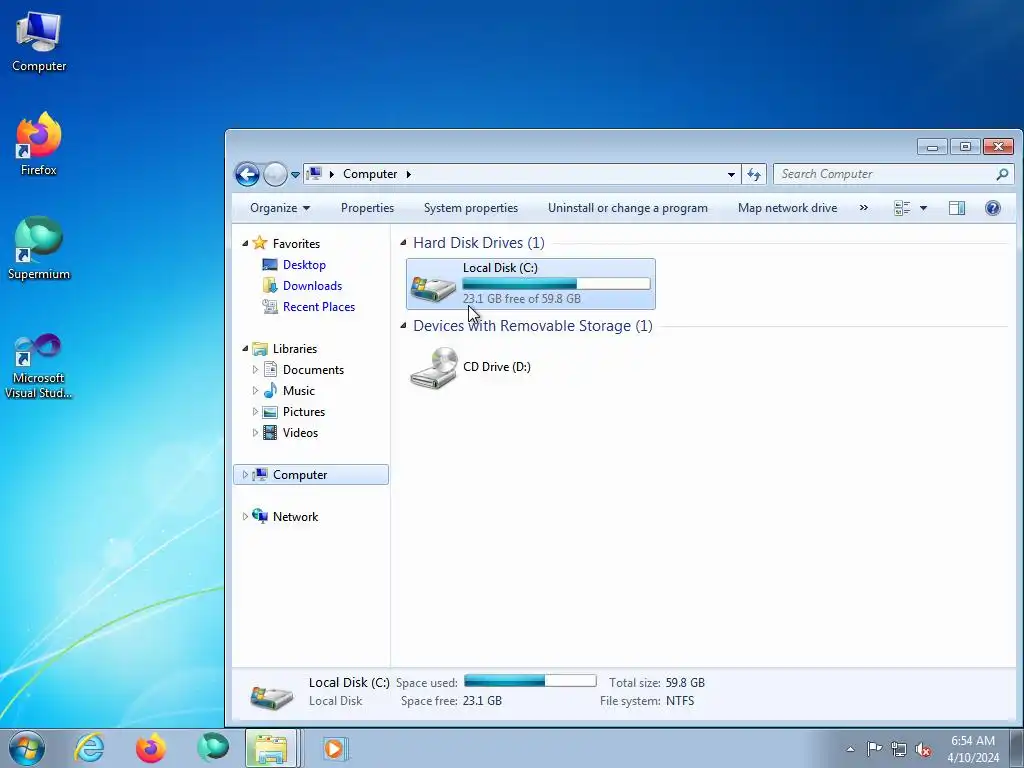Click Computer breadcrumb in address bar
The width and height of the screenshot is (1024, 768).
click(x=370, y=174)
